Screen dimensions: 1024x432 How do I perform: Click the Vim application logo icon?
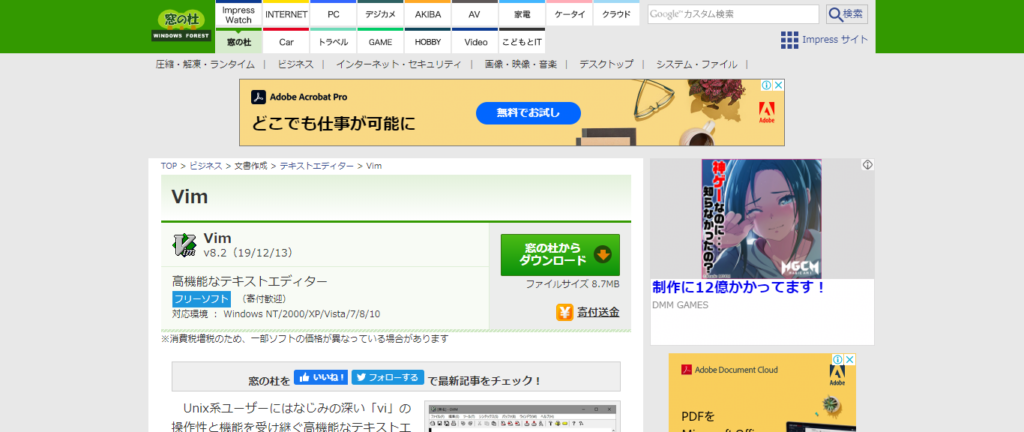[x=184, y=245]
